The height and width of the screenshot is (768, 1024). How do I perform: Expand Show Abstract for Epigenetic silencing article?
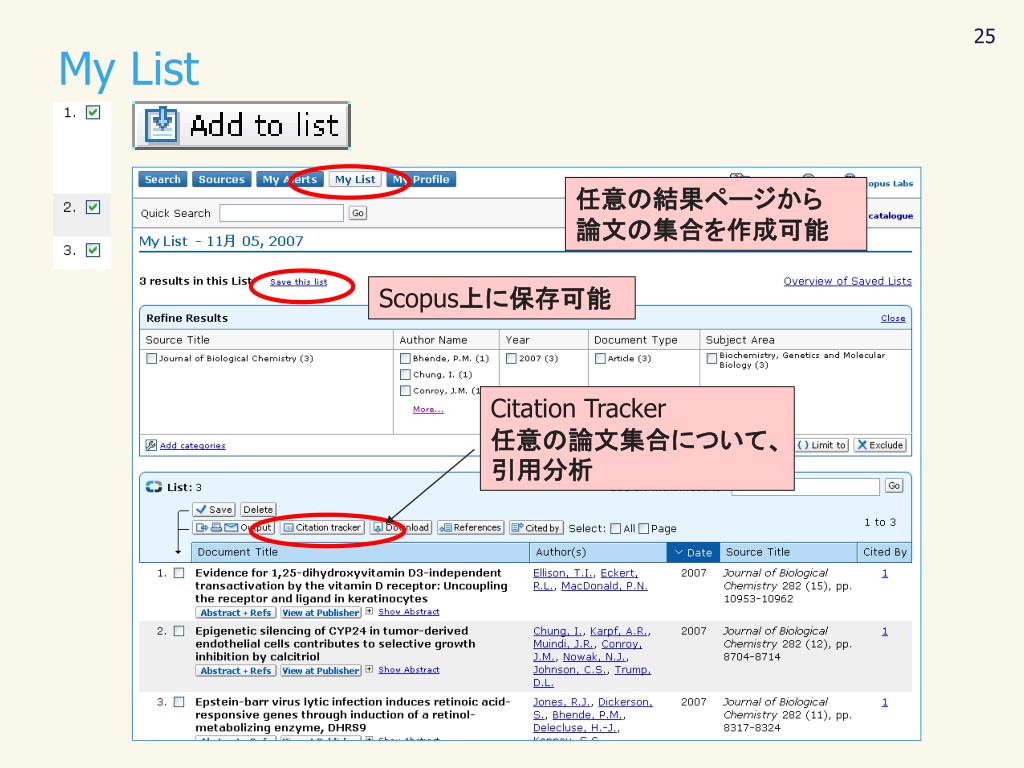pos(408,670)
